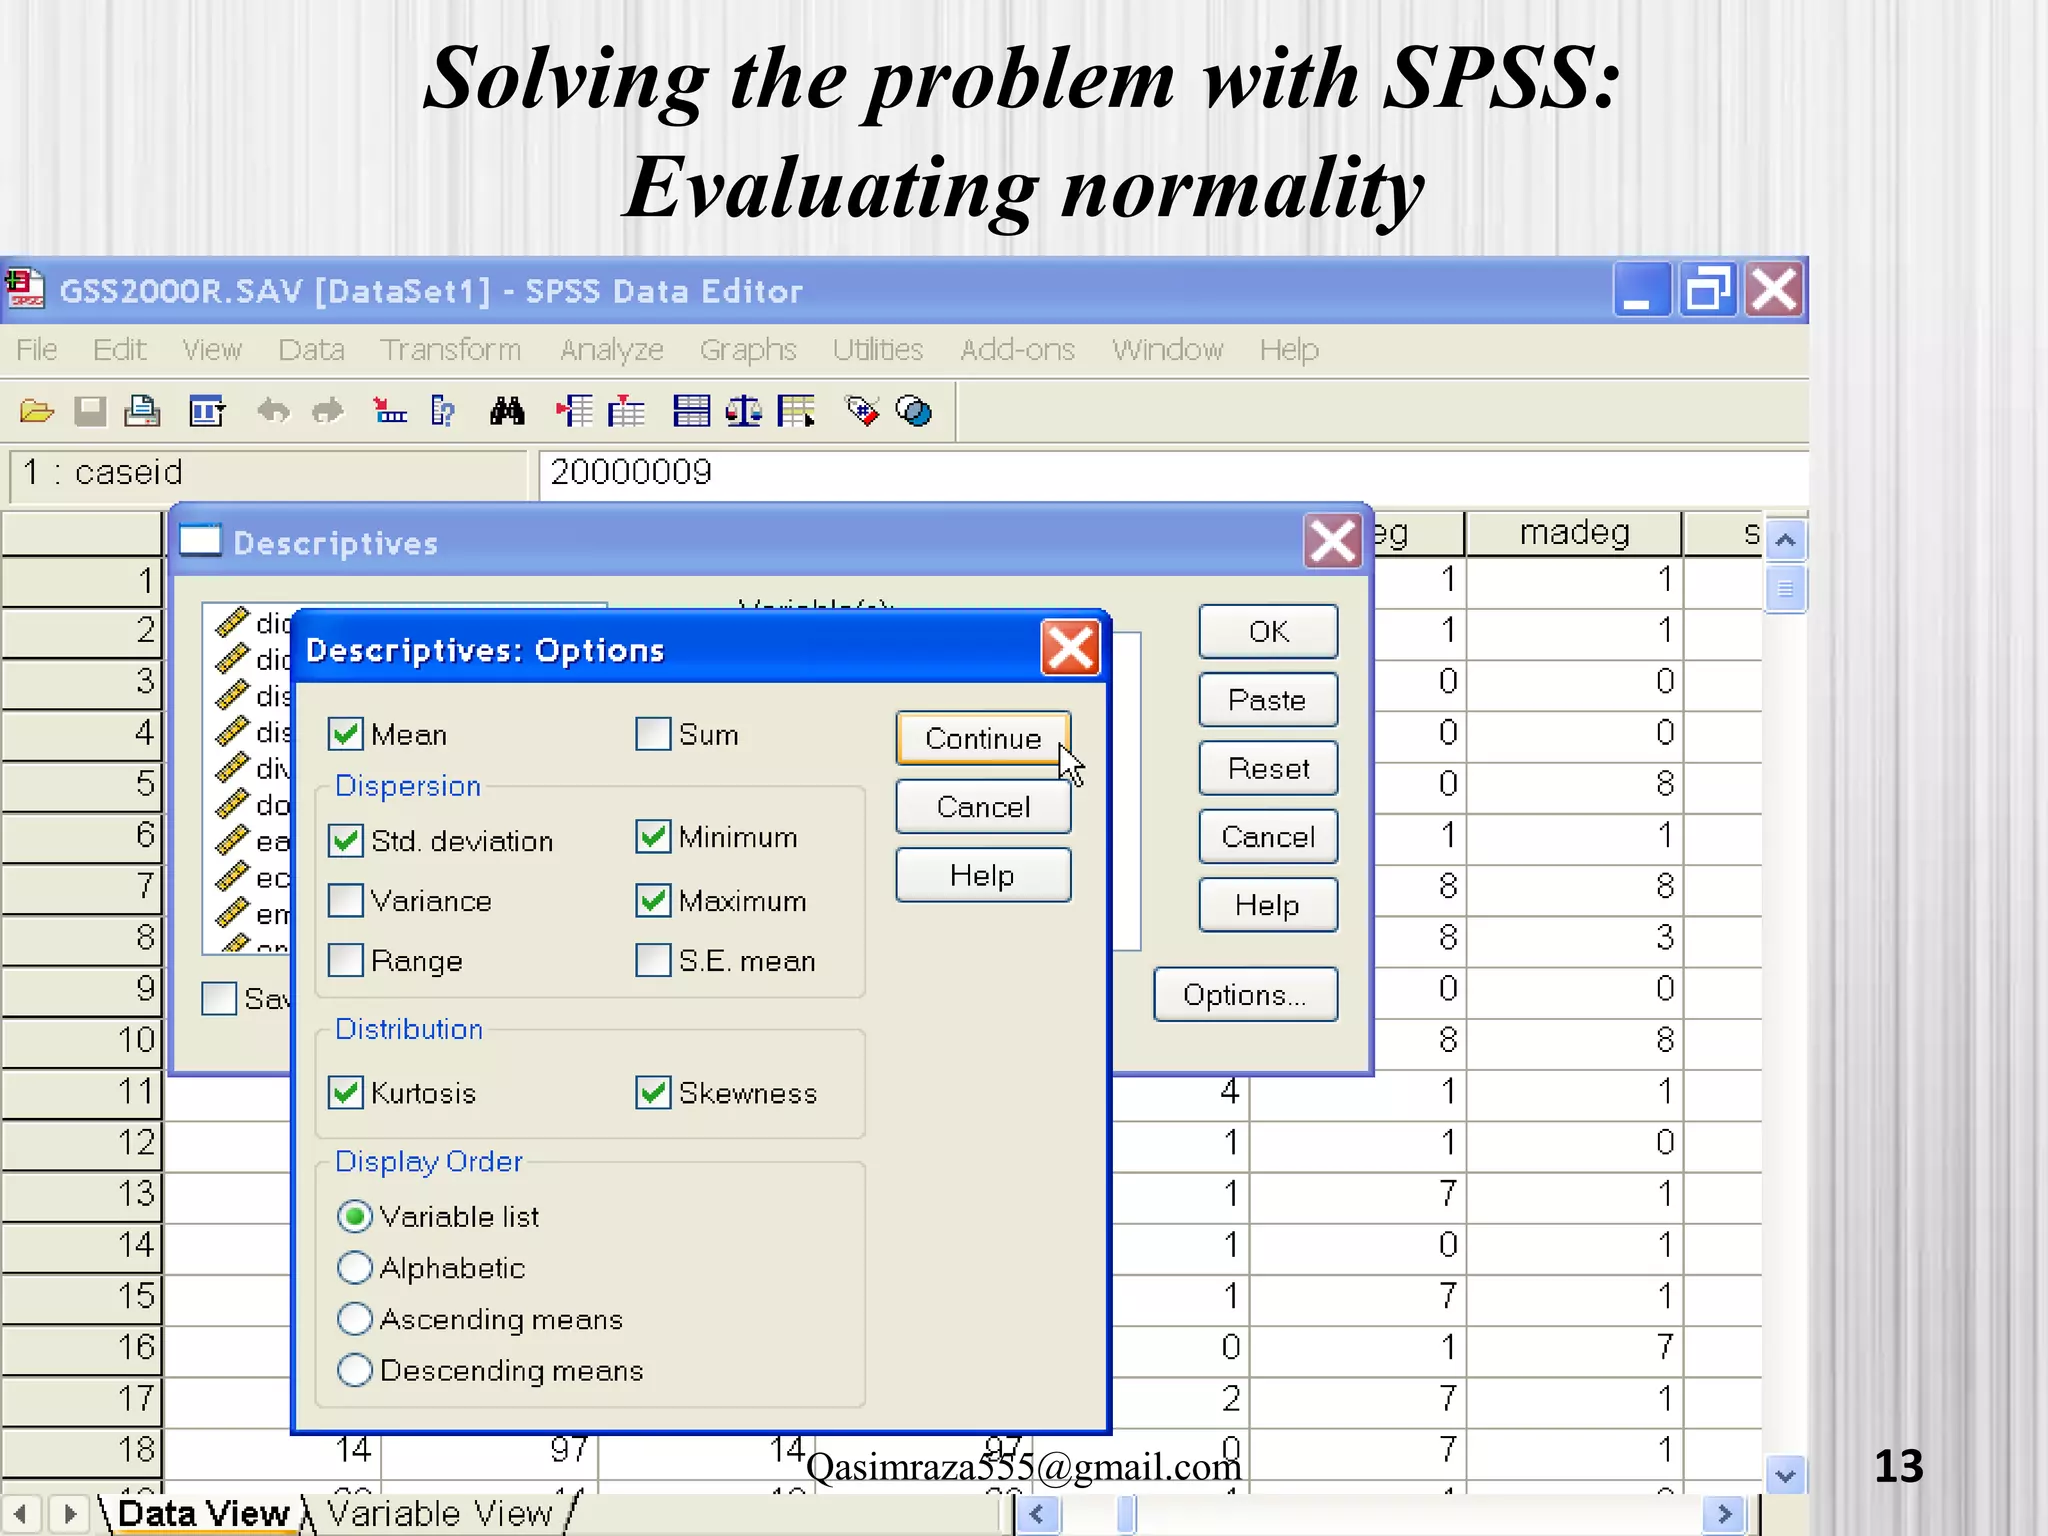Image resolution: width=2048 pixels, height=1536 pixels.
Task: Select the Variable list radio option
Action: pyautogui.click(x=355, y=1216)
